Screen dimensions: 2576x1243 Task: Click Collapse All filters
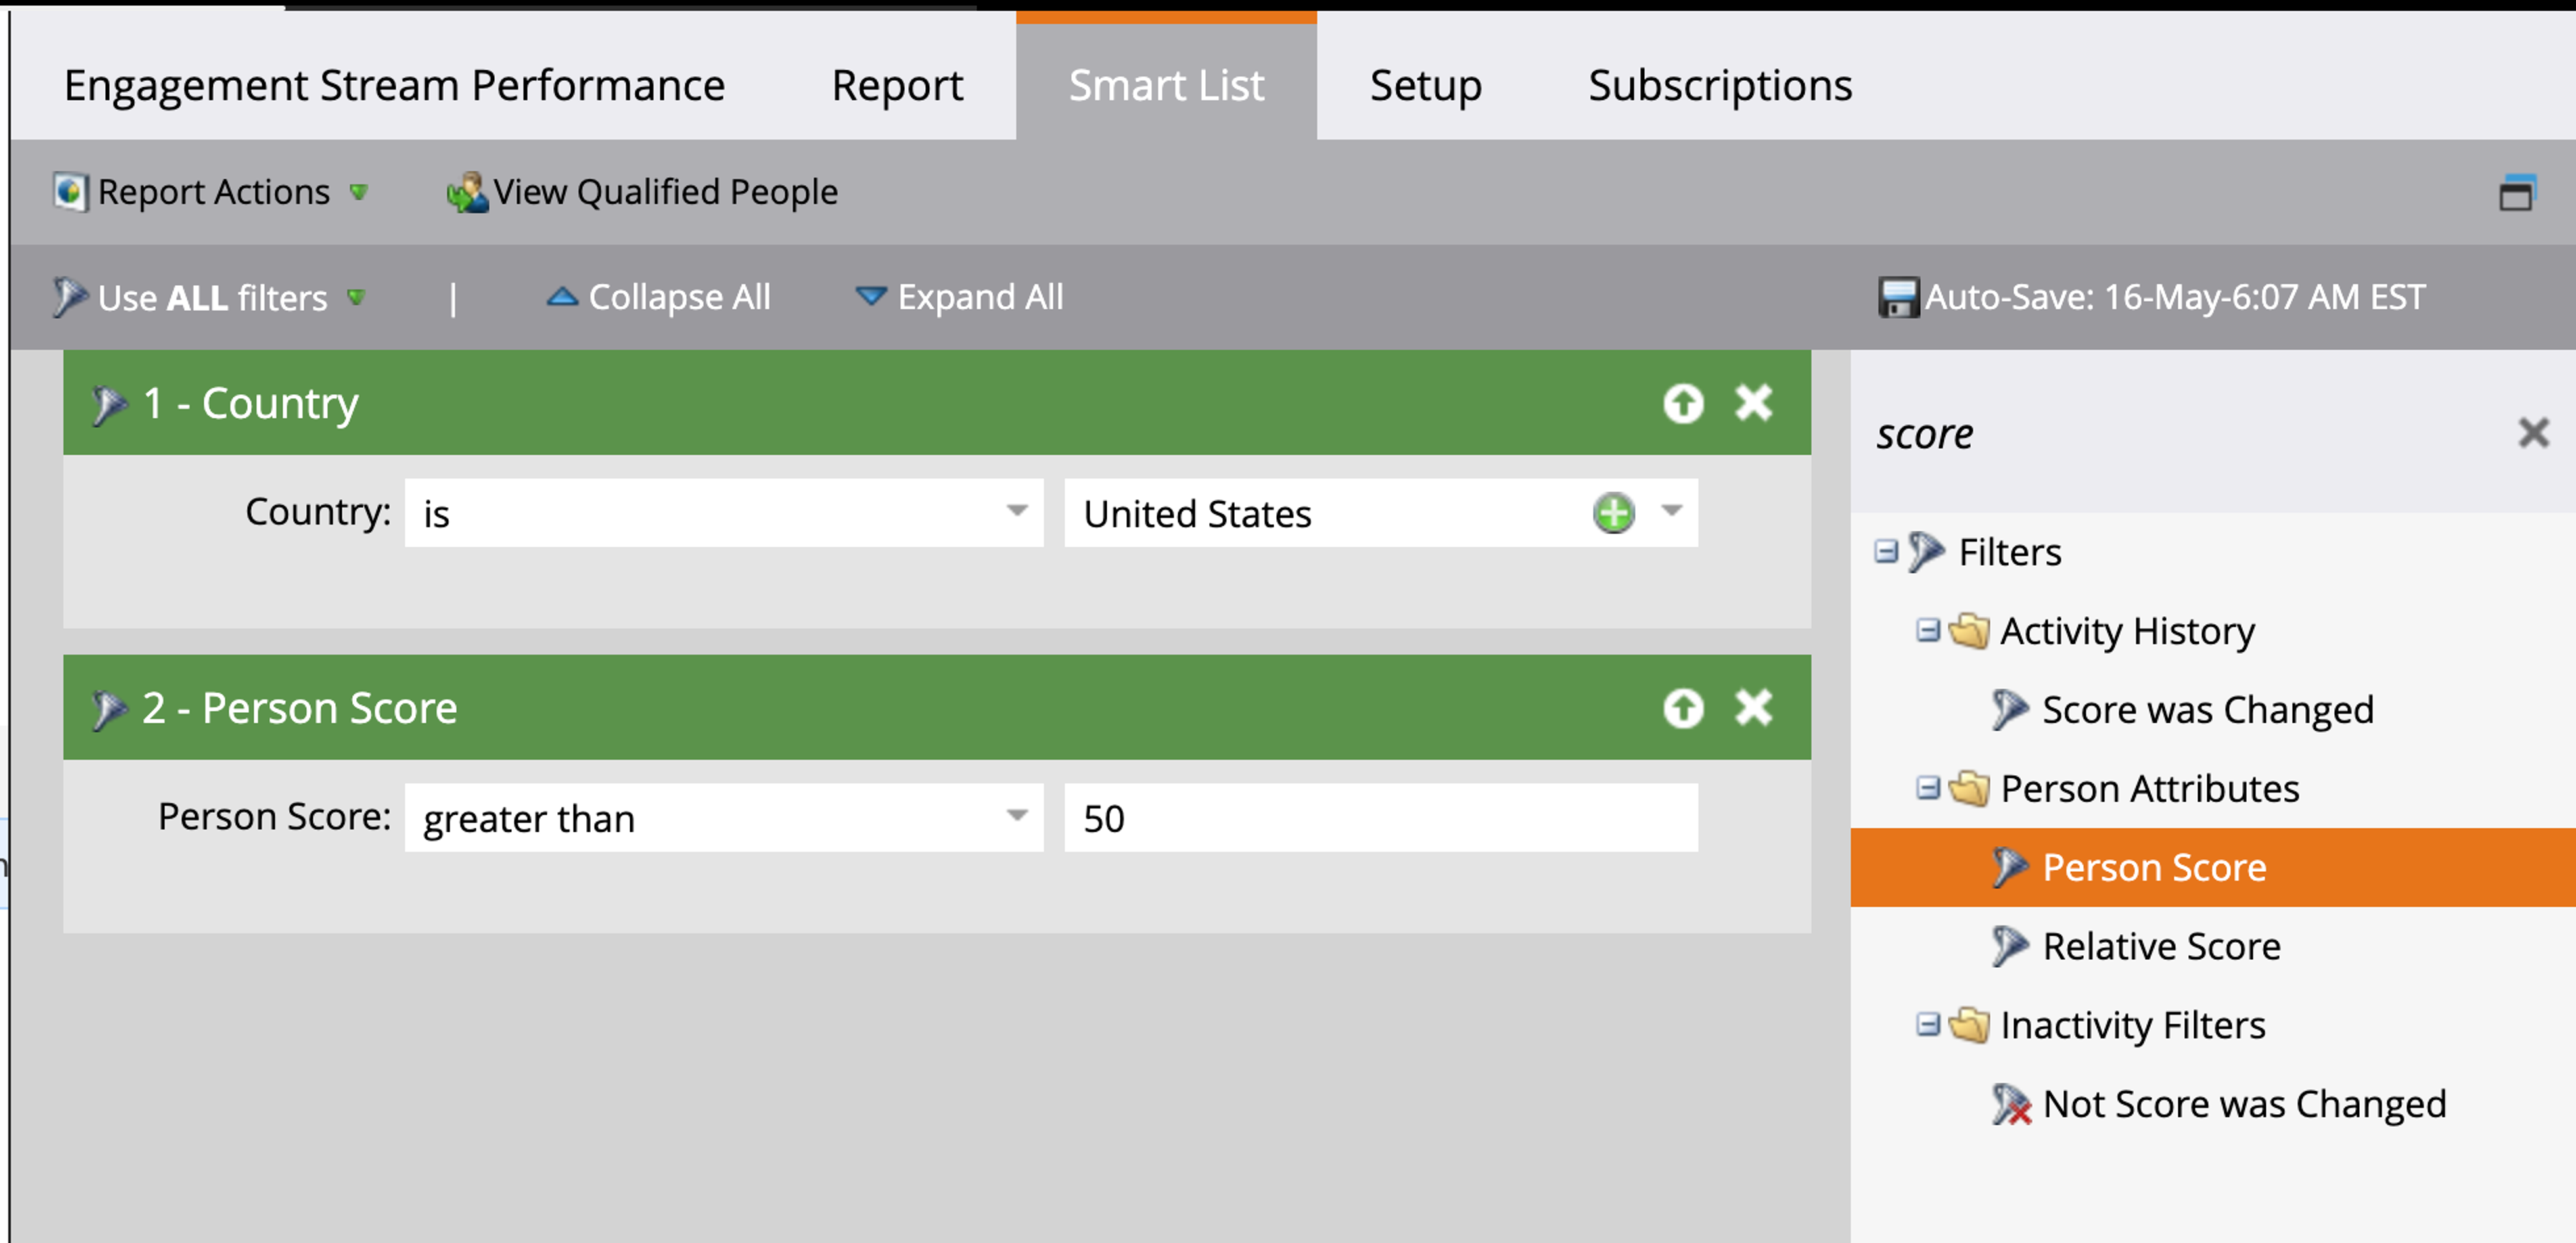point(659,297)
